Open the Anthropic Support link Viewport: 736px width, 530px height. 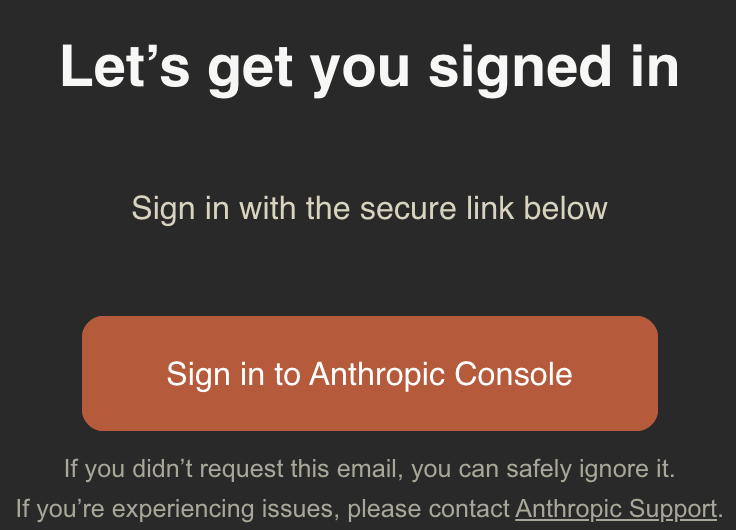coord(616,508)
